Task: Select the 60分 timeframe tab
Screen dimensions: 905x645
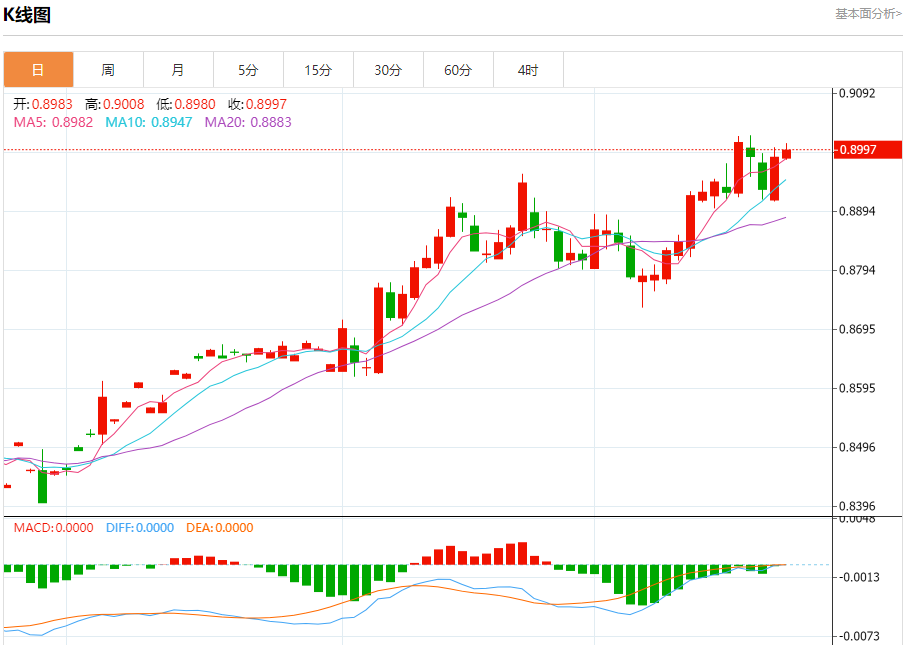Action: (x=458, y=70)
